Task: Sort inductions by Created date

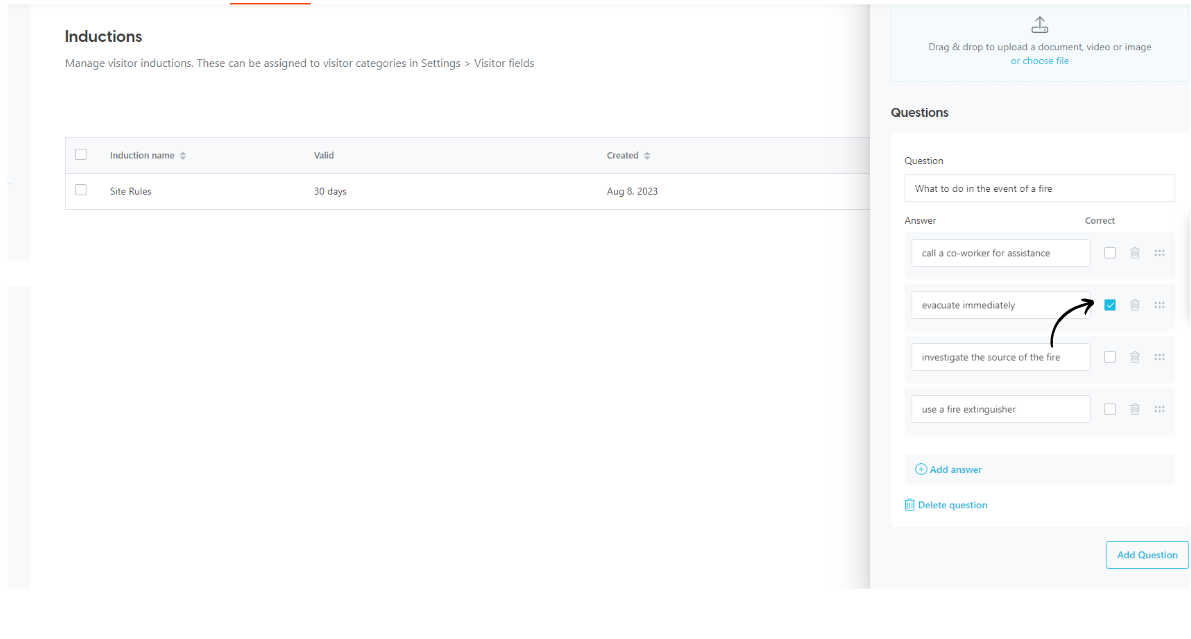Action: [x=647, y=156]
